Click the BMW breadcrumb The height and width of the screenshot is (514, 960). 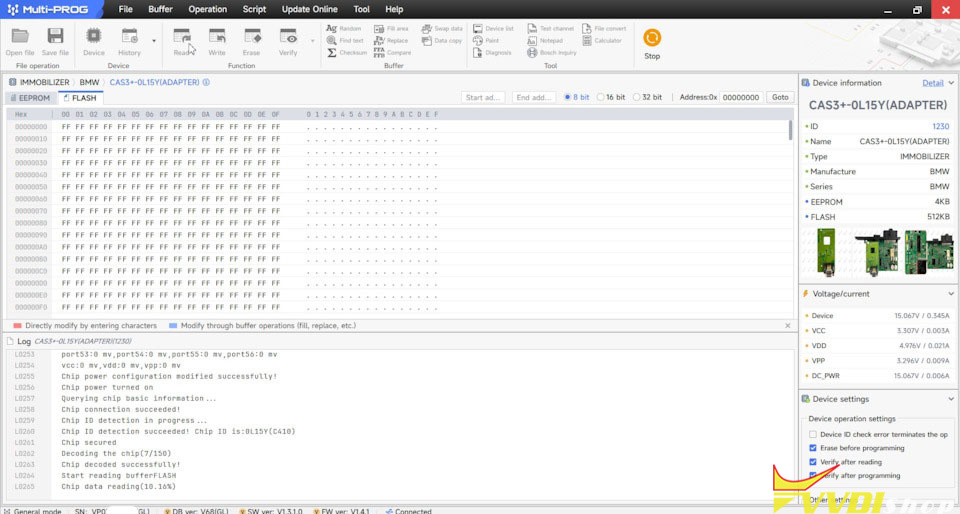(x=89, y=82)
